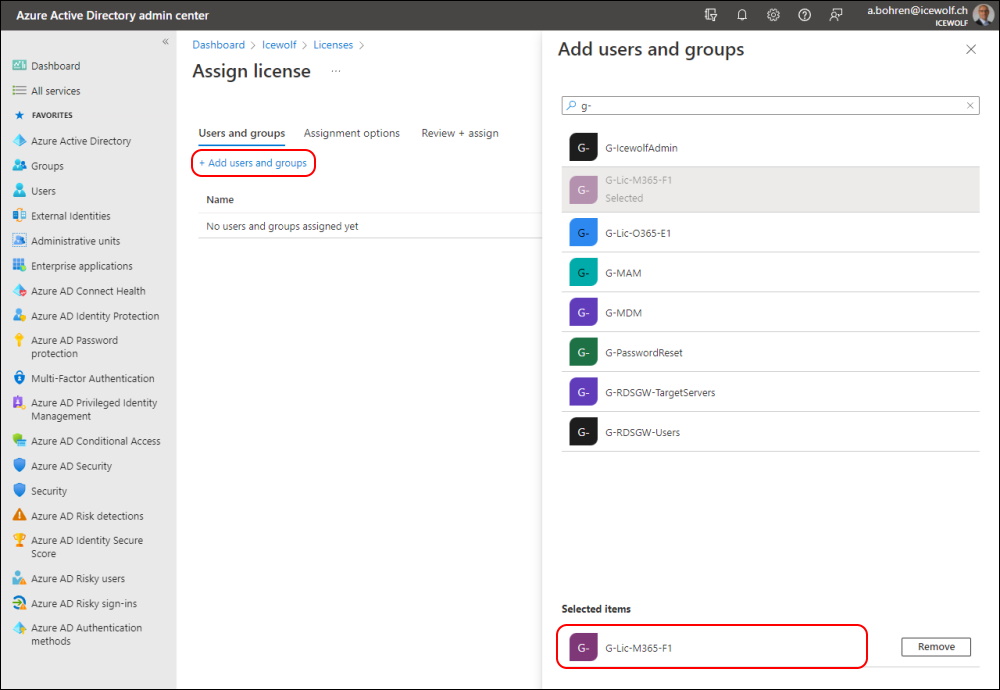Click the help question mark icon
1000x690 pixels.
point(804,15)
